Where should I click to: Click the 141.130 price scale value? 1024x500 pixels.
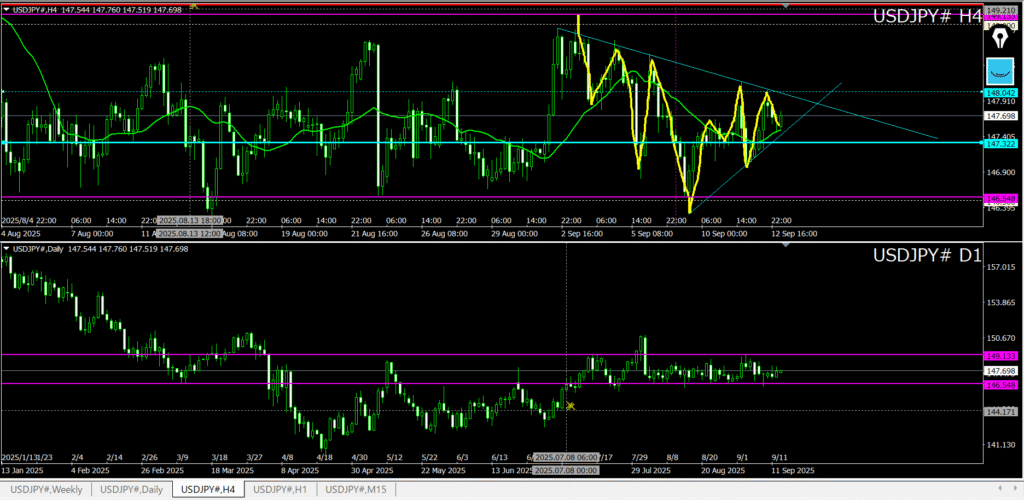pos(1002,445)
